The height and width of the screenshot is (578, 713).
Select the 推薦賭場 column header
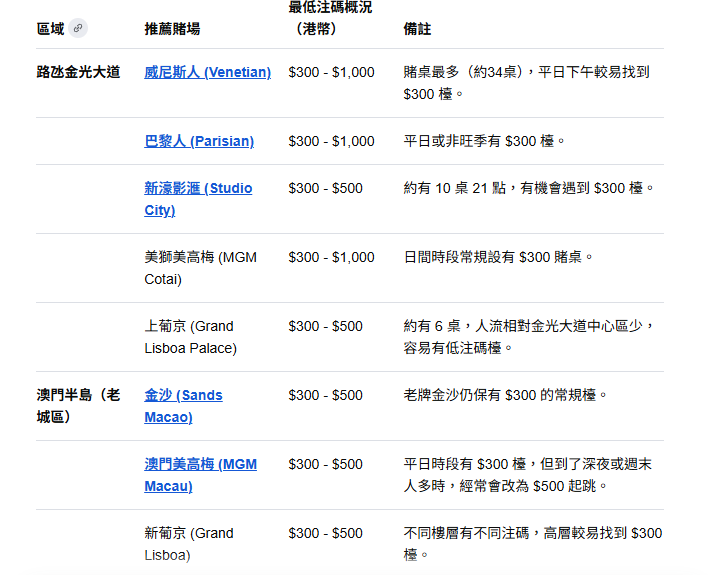(172, 29)
